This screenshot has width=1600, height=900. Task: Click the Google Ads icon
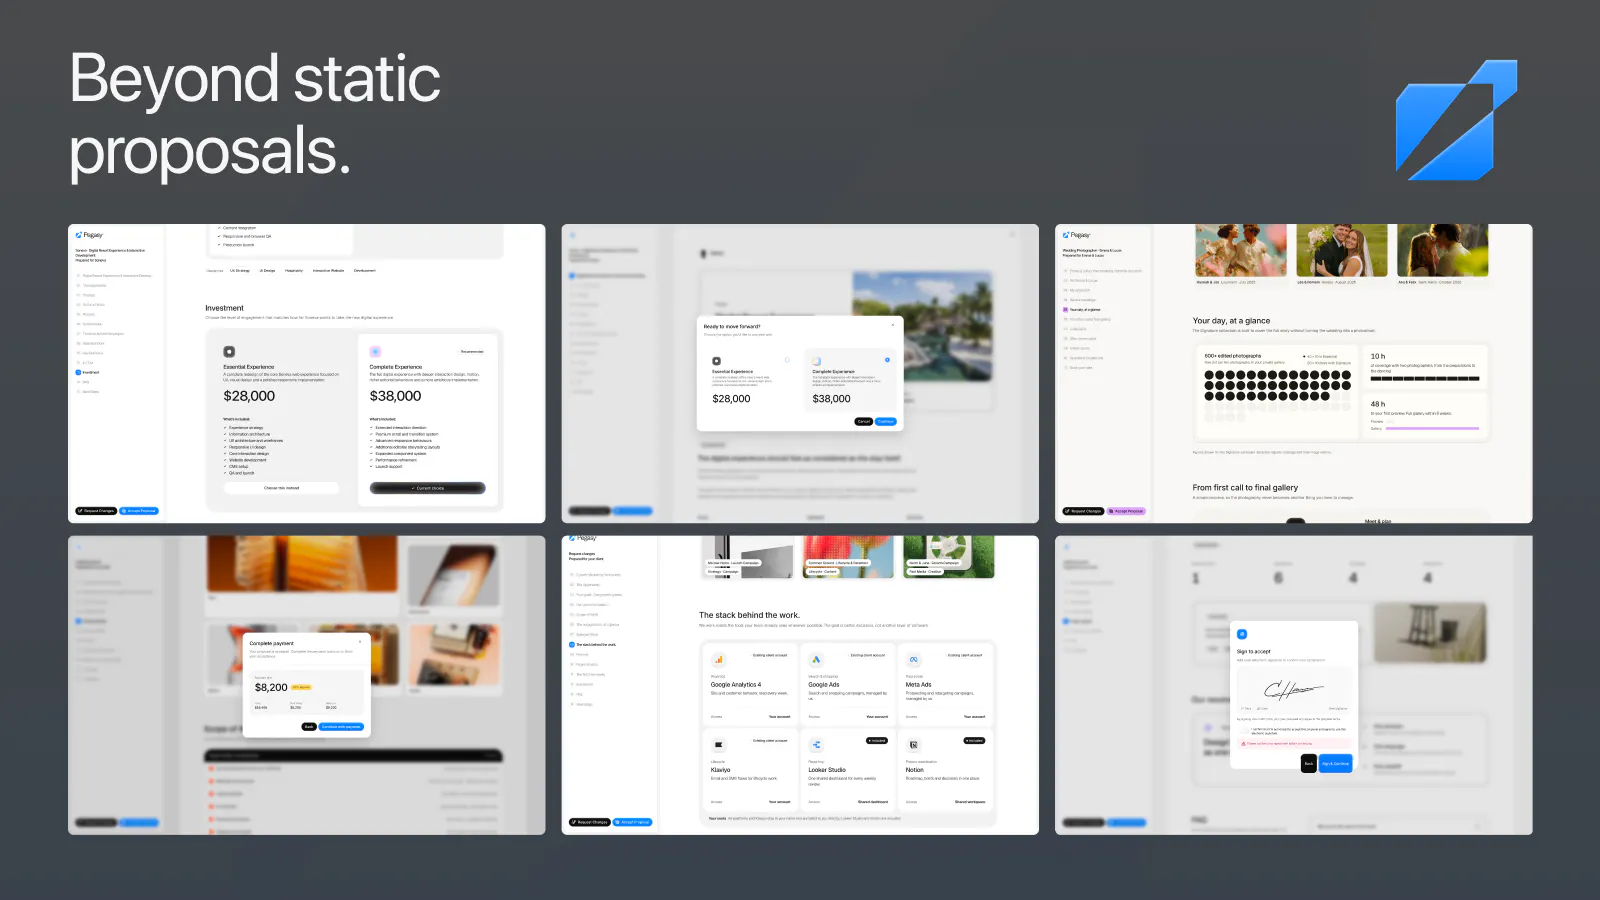(x=816, y=660)
